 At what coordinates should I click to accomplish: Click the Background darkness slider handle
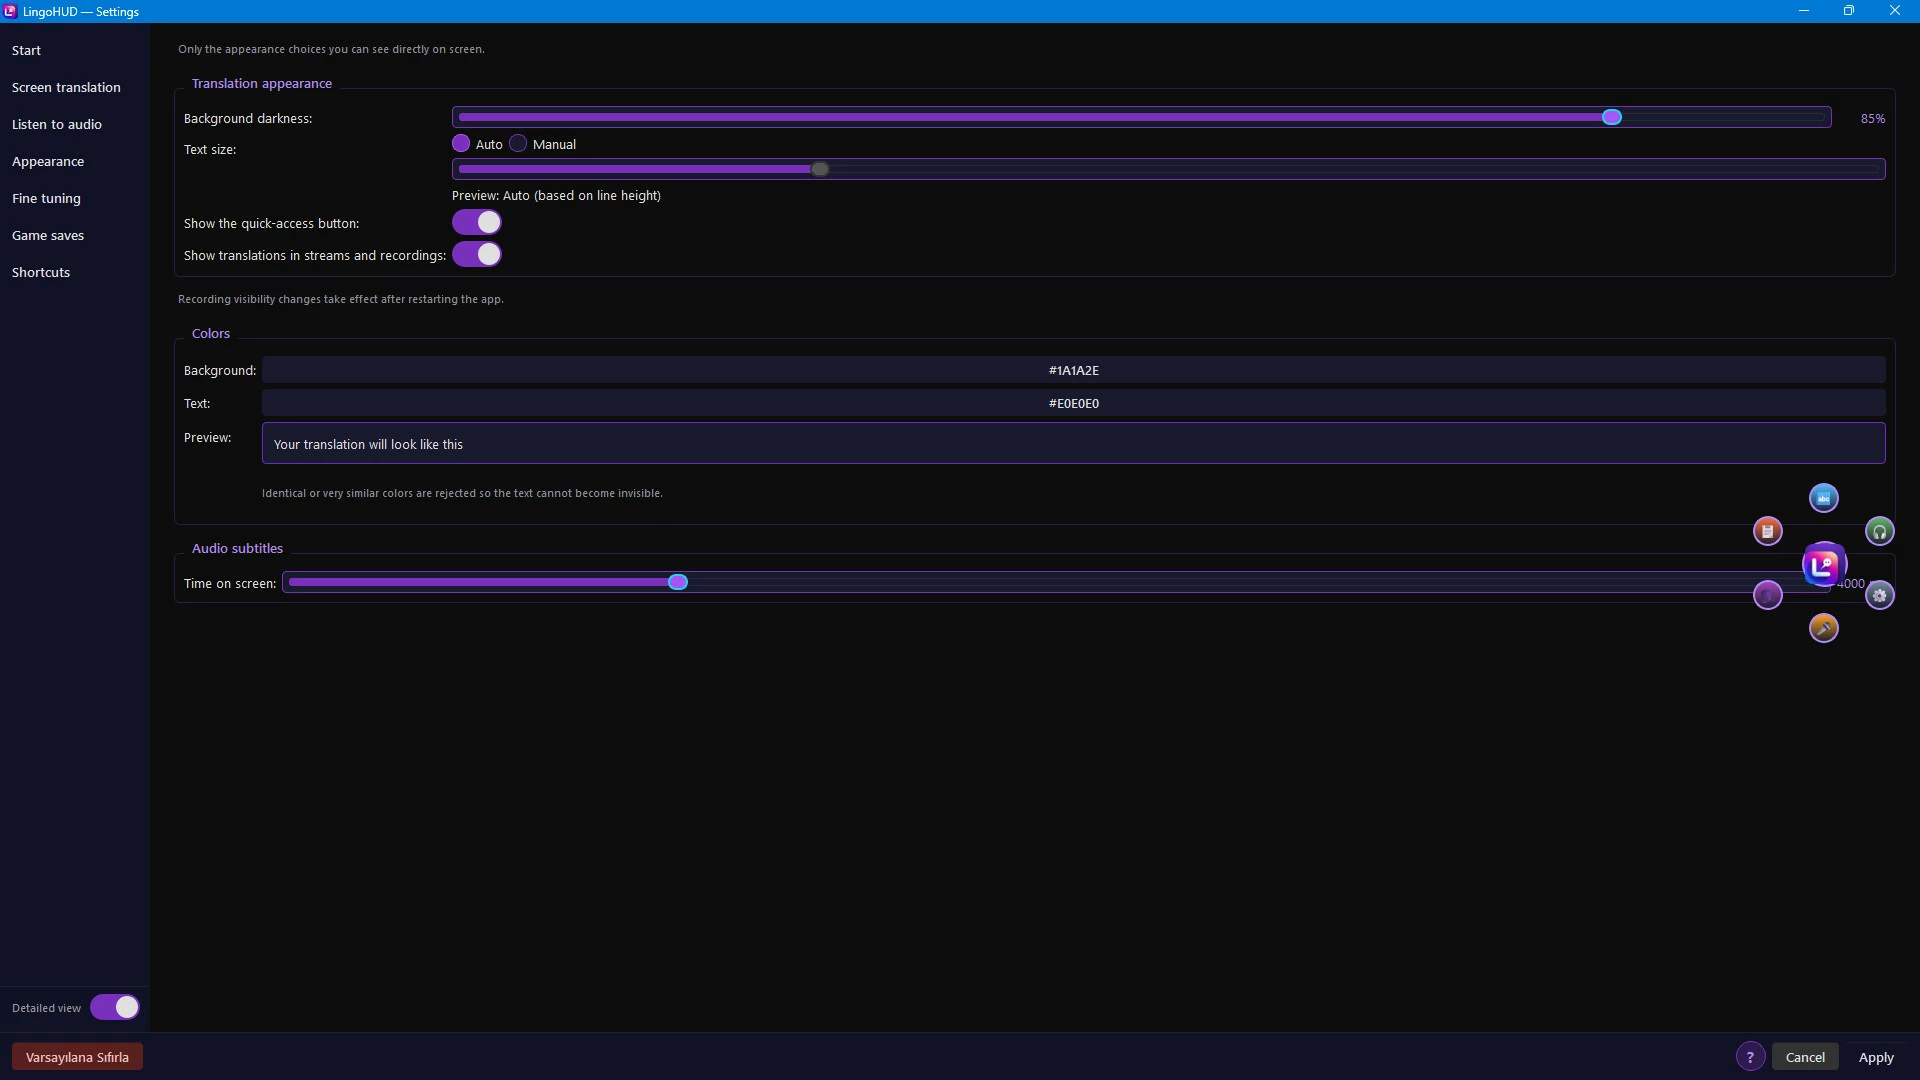(x=1611, y=118)
